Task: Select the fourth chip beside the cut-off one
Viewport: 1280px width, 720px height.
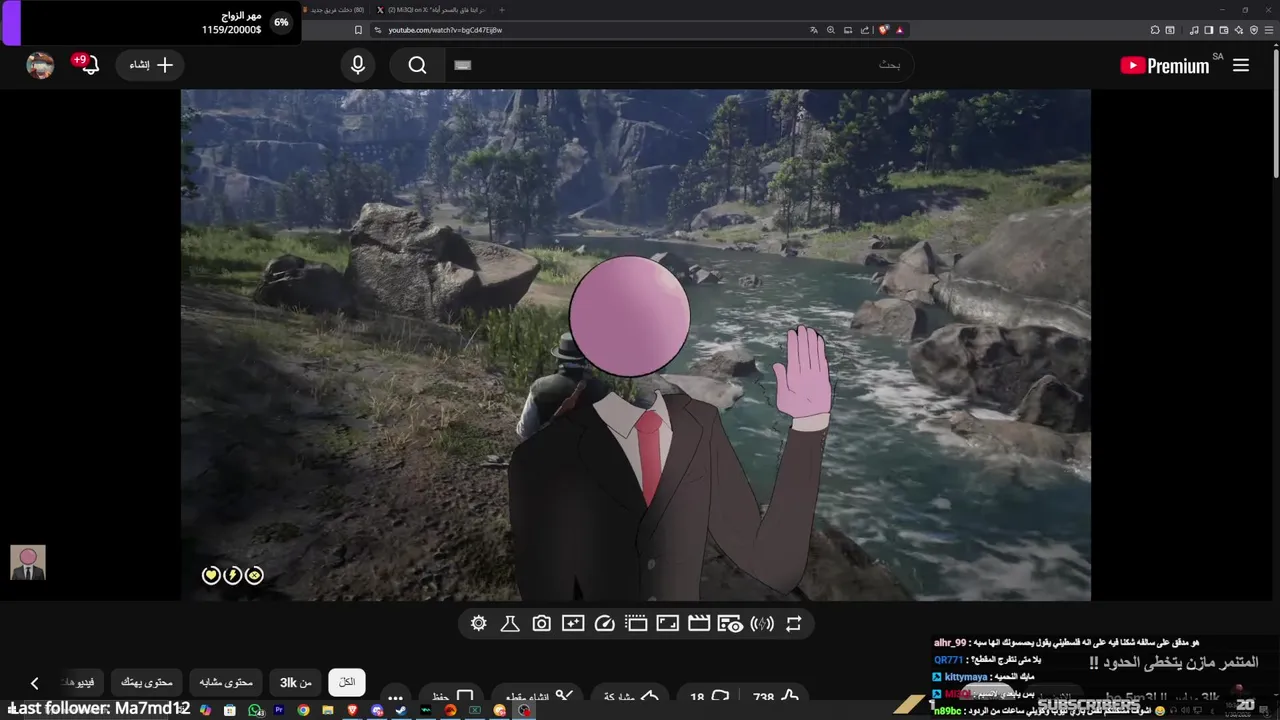Action: [x=147, y=682]
